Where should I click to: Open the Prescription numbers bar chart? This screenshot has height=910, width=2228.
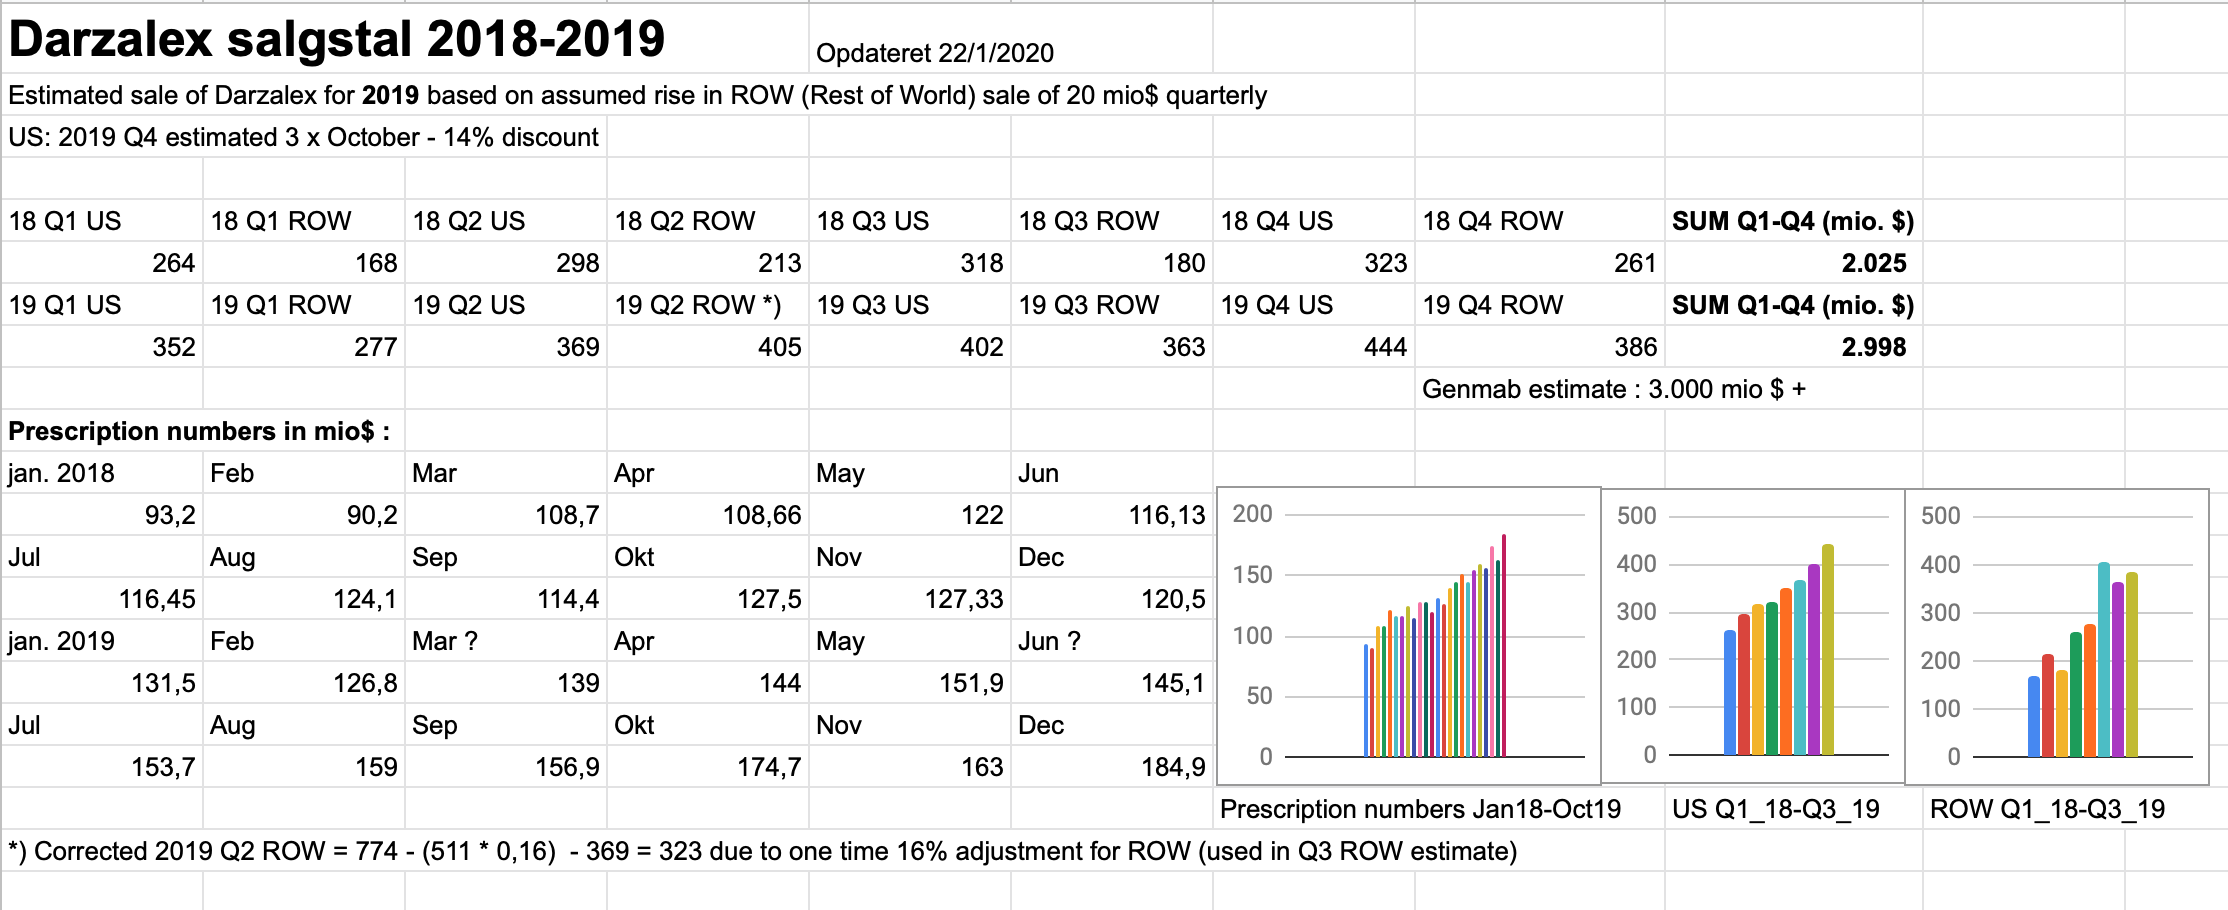[1408, 636]
